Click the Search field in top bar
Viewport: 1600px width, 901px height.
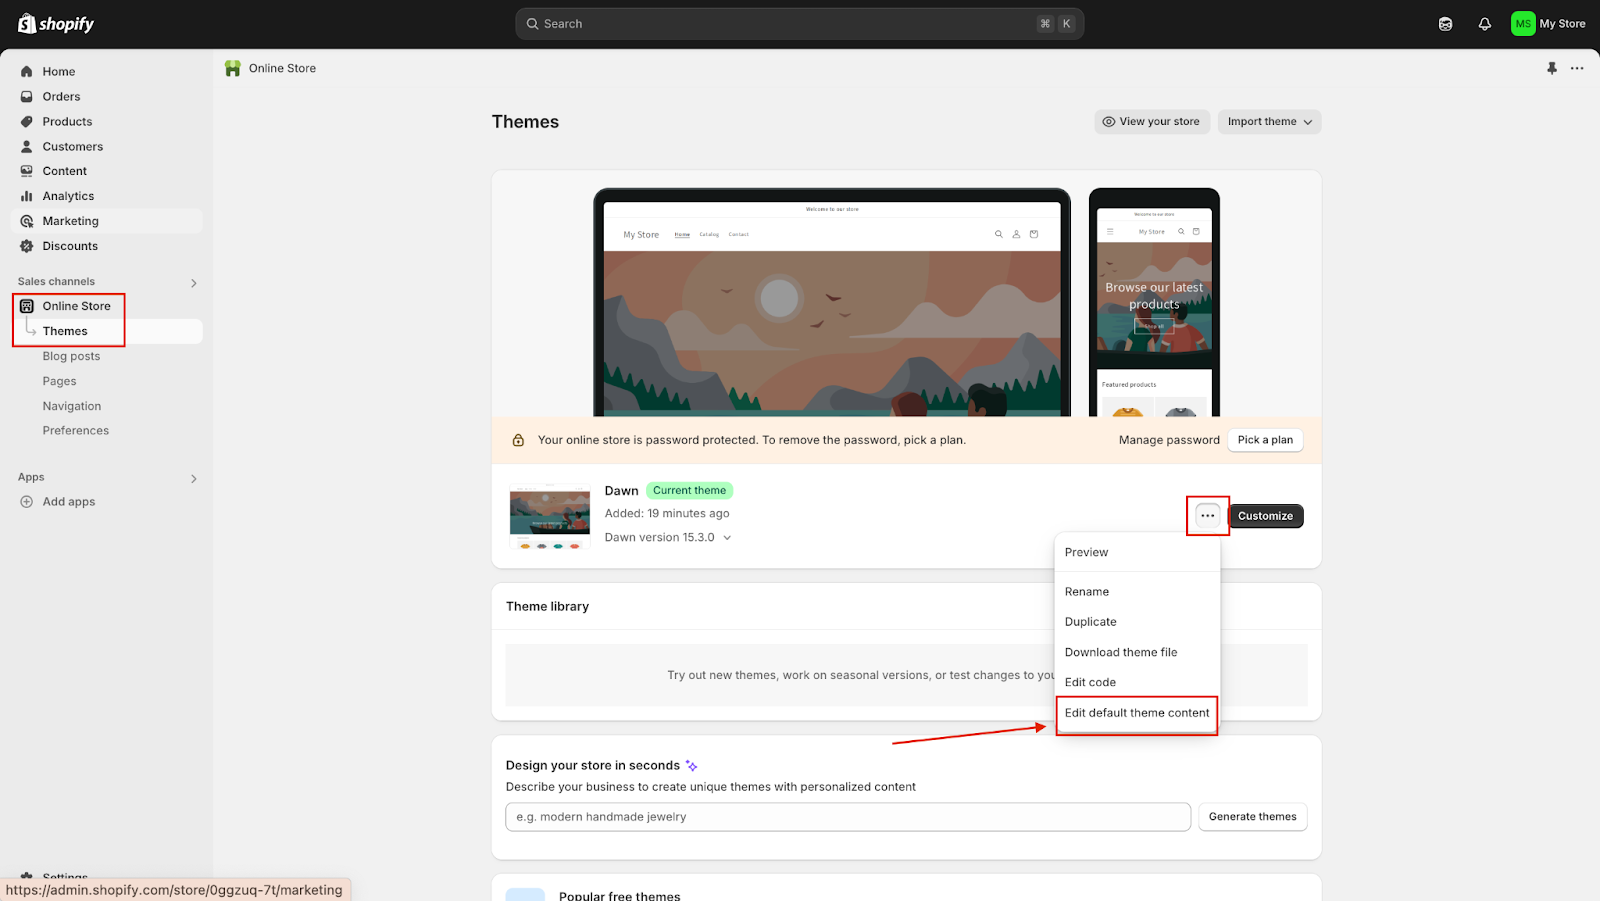click(x=799, y=24)
